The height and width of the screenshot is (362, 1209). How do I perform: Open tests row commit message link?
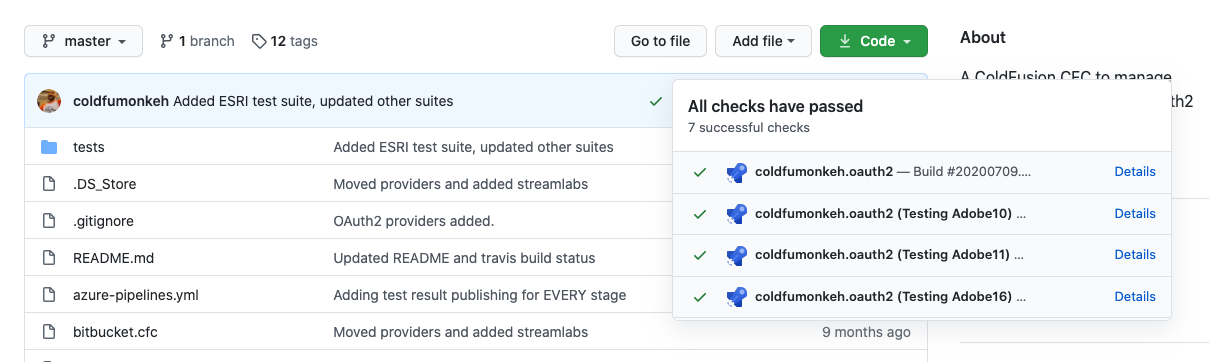coord(473,147)
